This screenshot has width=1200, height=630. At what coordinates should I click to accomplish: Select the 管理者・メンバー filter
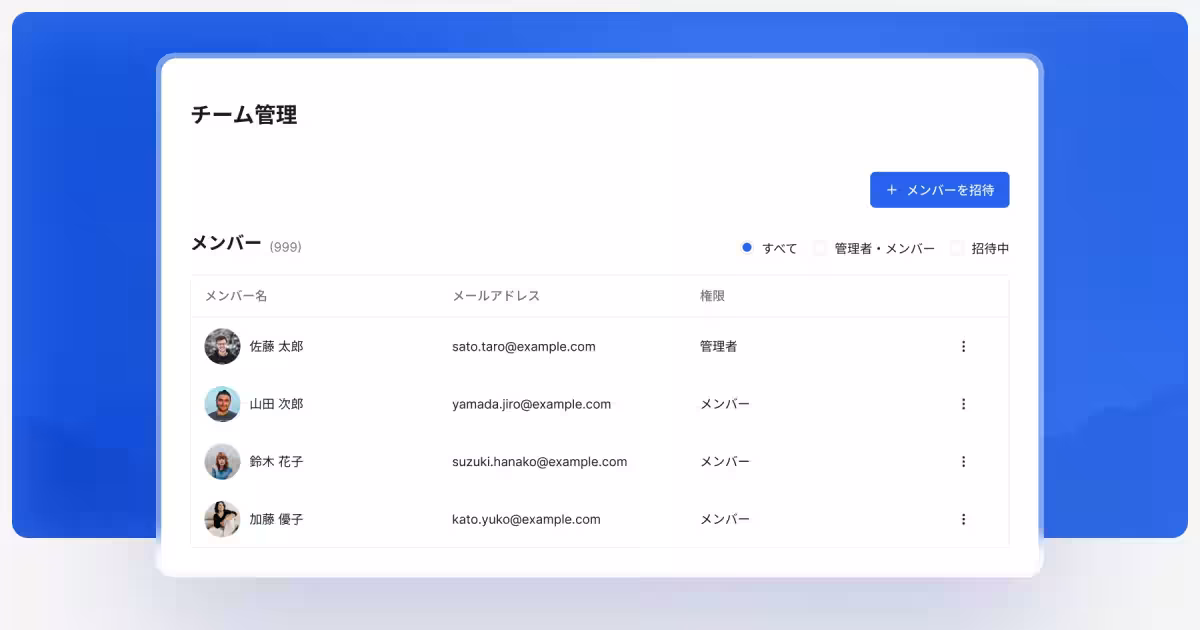866,247
